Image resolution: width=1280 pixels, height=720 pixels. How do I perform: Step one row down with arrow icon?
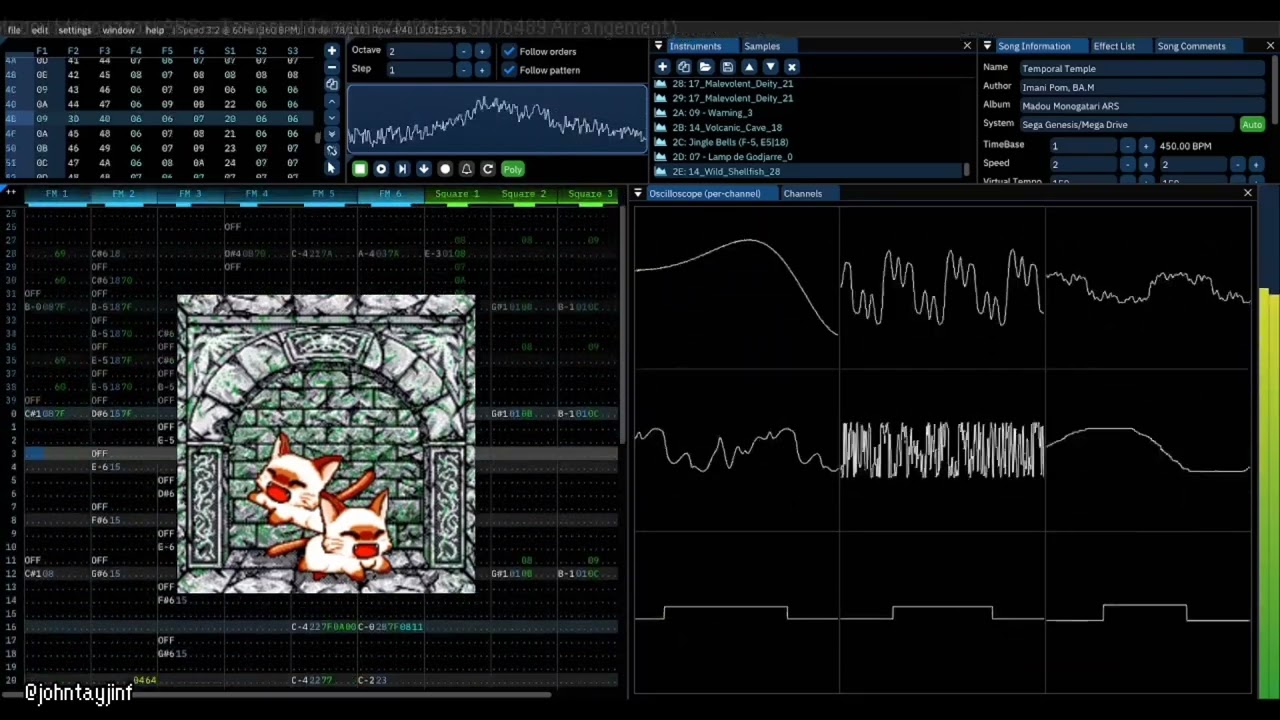(x=423, y=169)
